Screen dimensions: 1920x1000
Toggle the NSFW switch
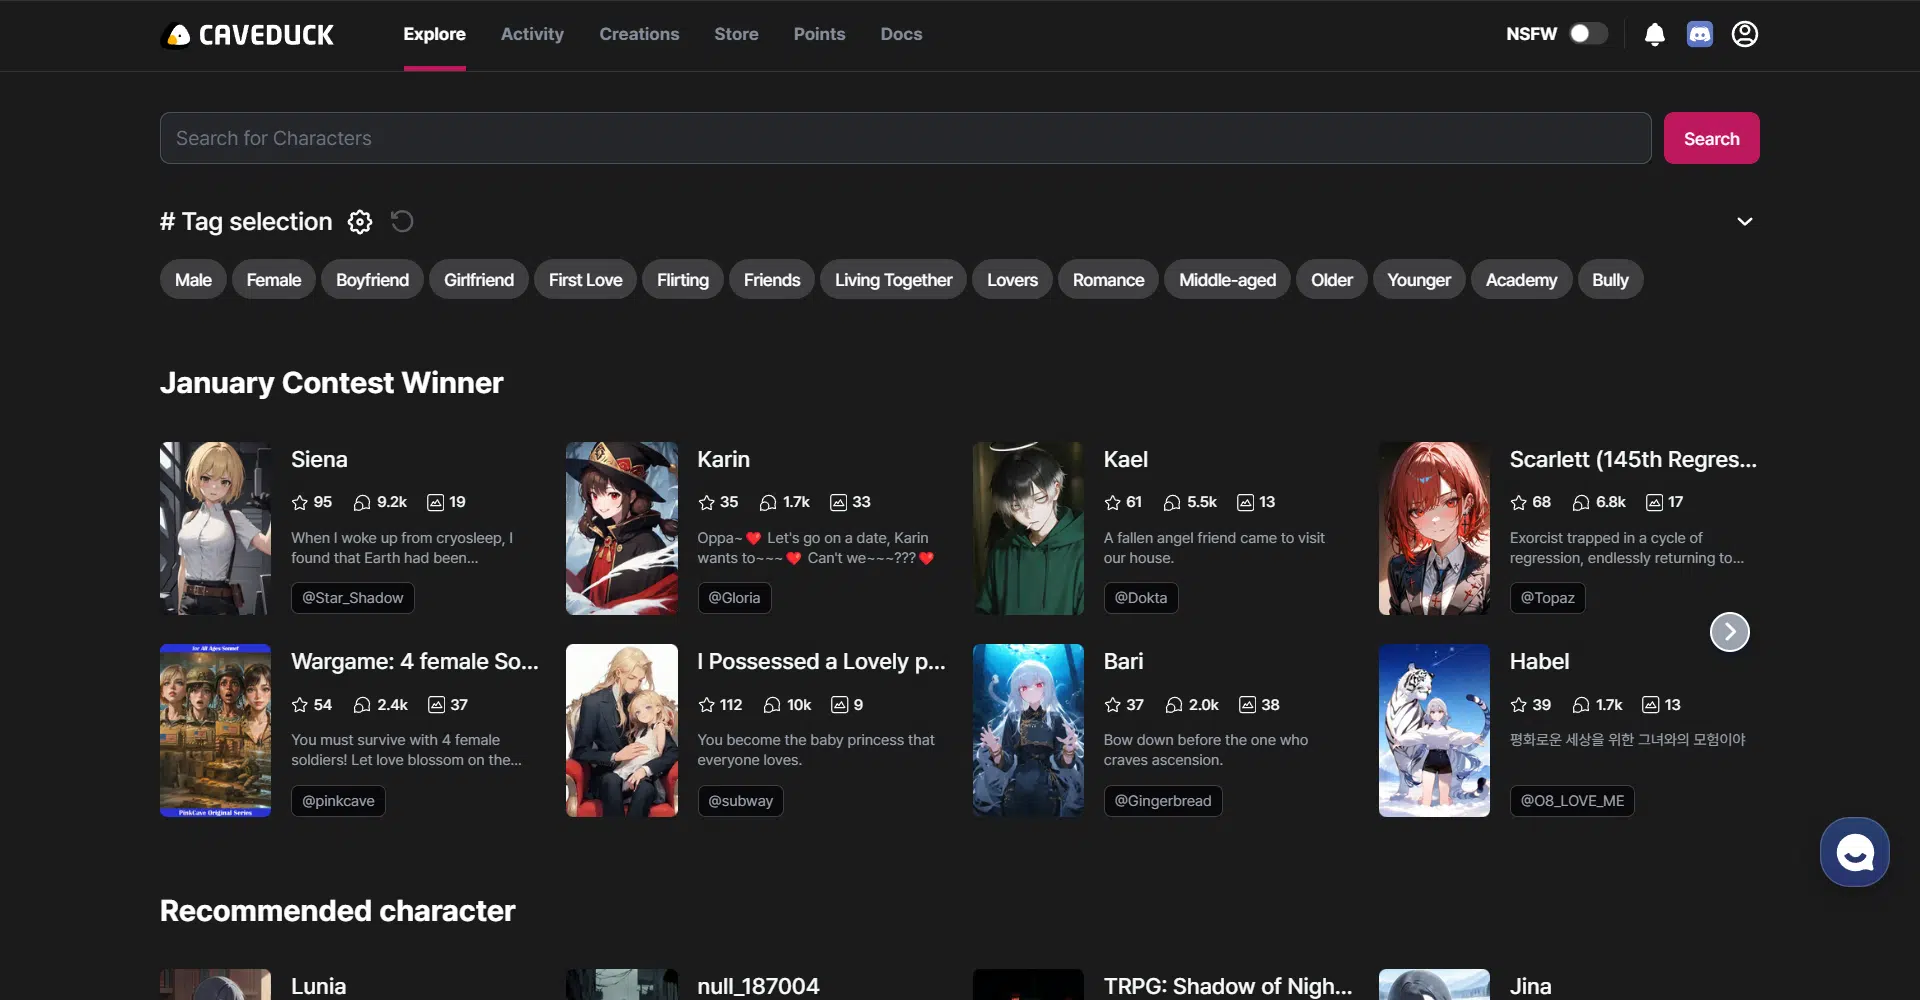[1588, 34]
